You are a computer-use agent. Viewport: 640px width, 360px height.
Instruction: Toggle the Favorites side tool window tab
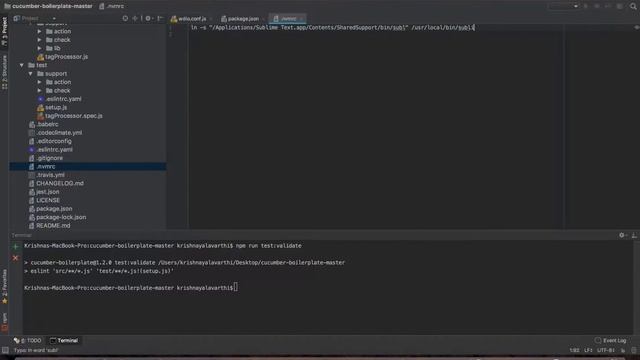click(4, 286)
